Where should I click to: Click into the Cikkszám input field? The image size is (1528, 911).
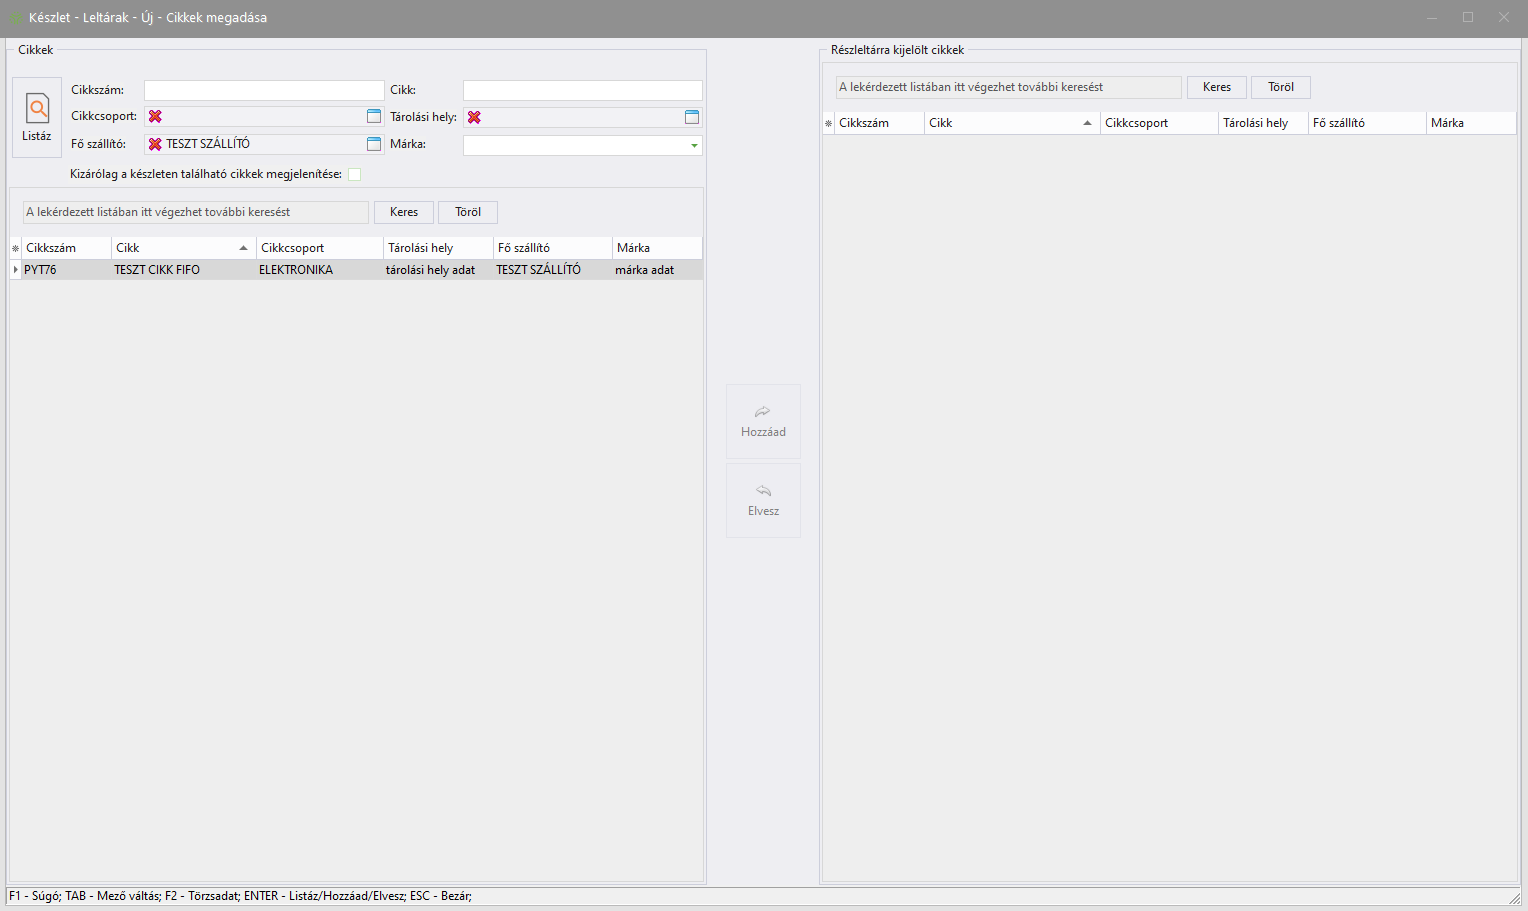pyautogui.click(x=263, y=90)
